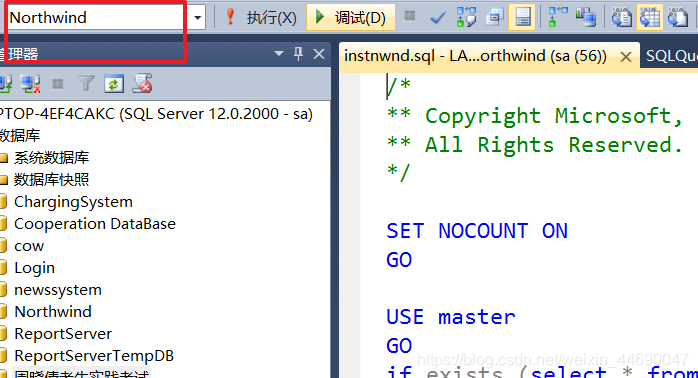Image resolution: width=698 pixels, height=378 pixels.
Task: Switch output to Results to File
Action: (x=678, y=17)
